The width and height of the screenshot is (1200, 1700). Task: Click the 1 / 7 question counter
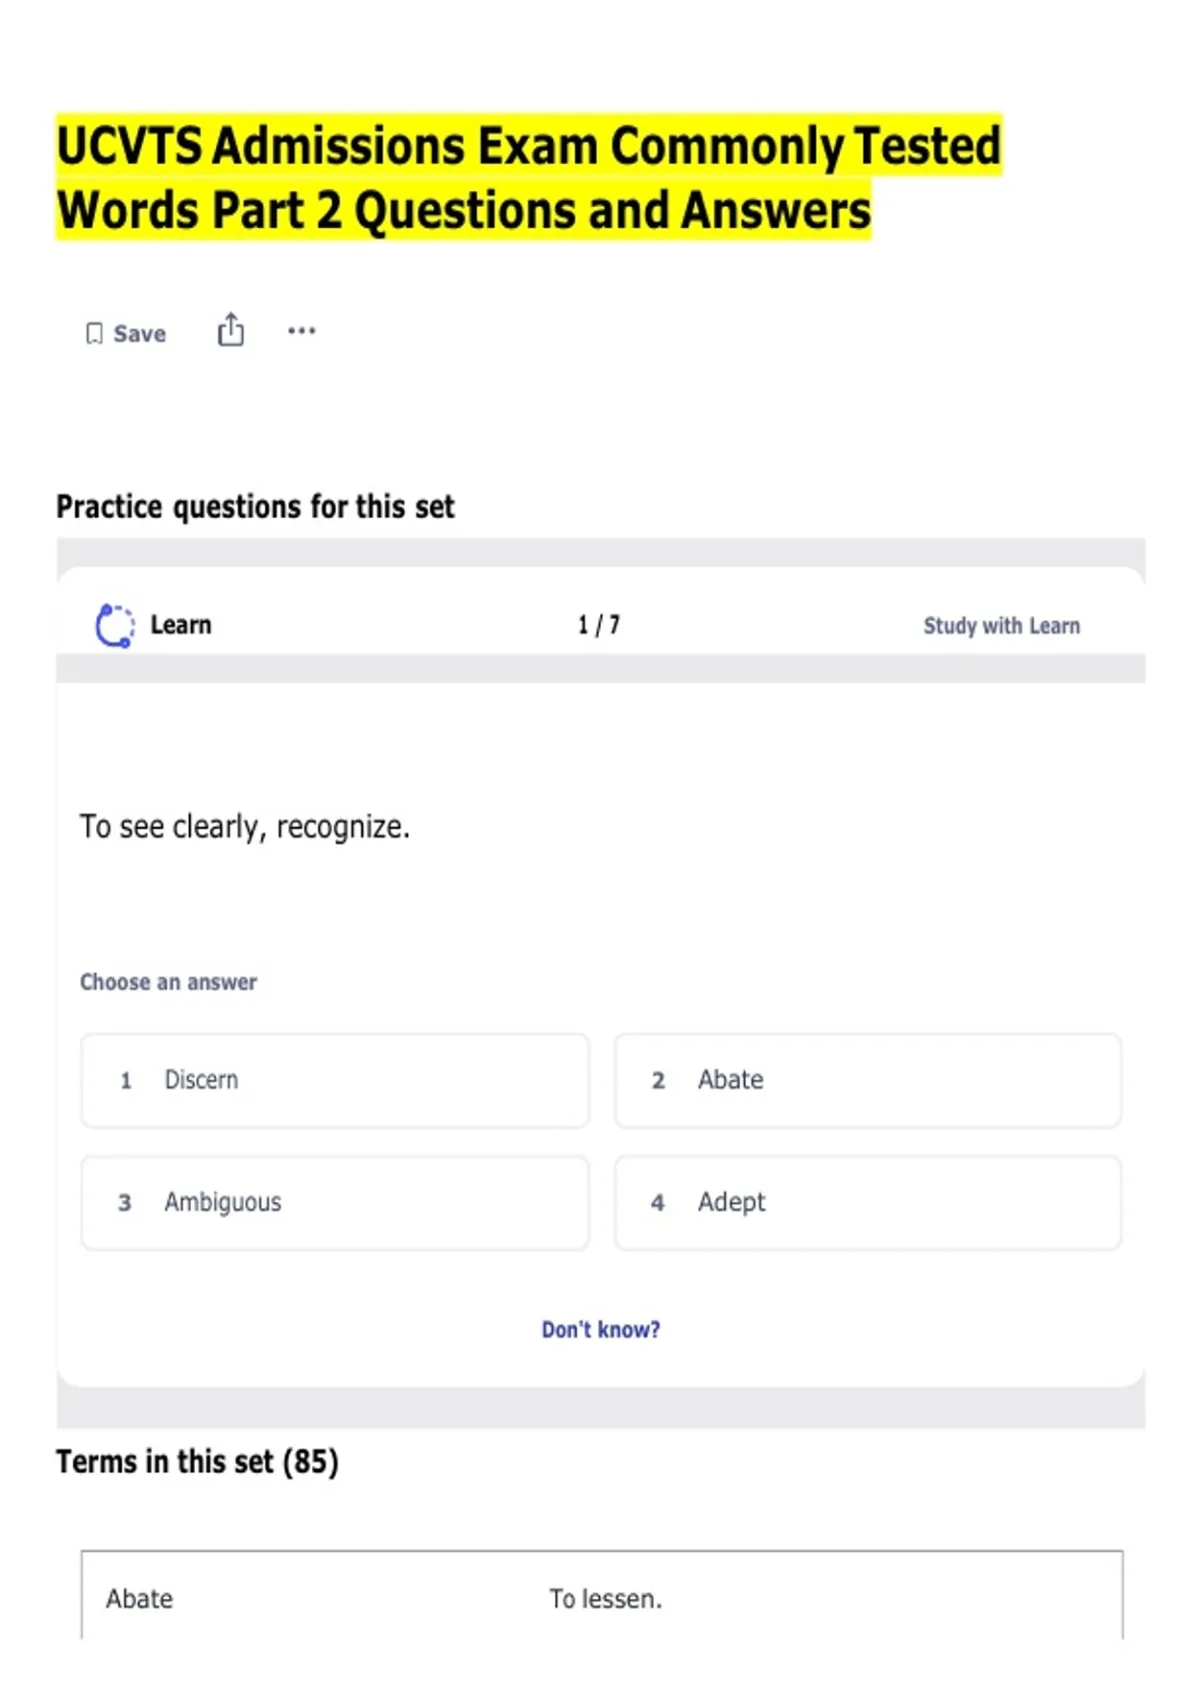click(x=599, y=625)
